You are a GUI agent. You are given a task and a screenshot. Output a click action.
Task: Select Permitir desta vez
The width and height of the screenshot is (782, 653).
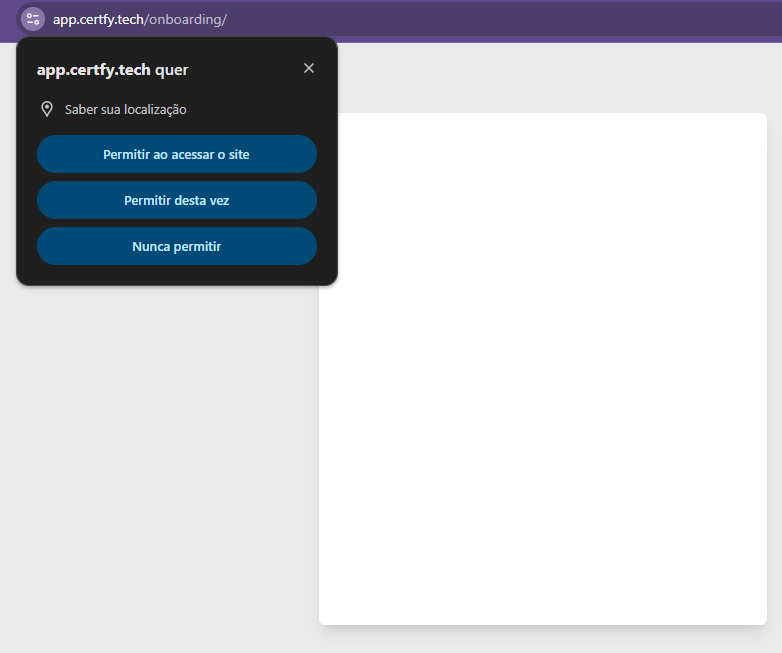point(176,200)
